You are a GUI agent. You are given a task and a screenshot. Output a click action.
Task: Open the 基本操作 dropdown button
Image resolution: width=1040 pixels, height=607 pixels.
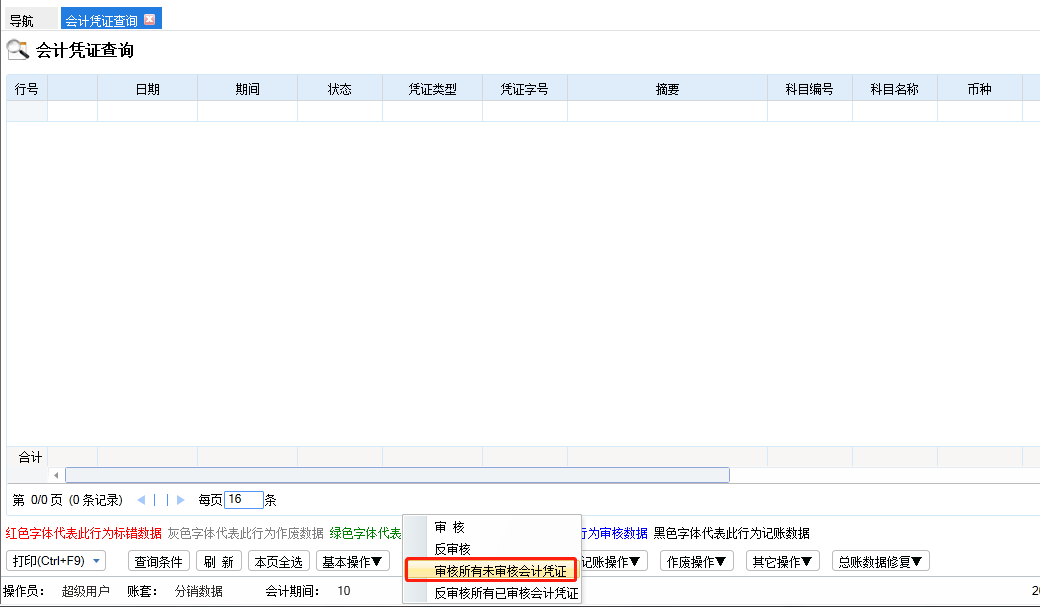(352, 561)
